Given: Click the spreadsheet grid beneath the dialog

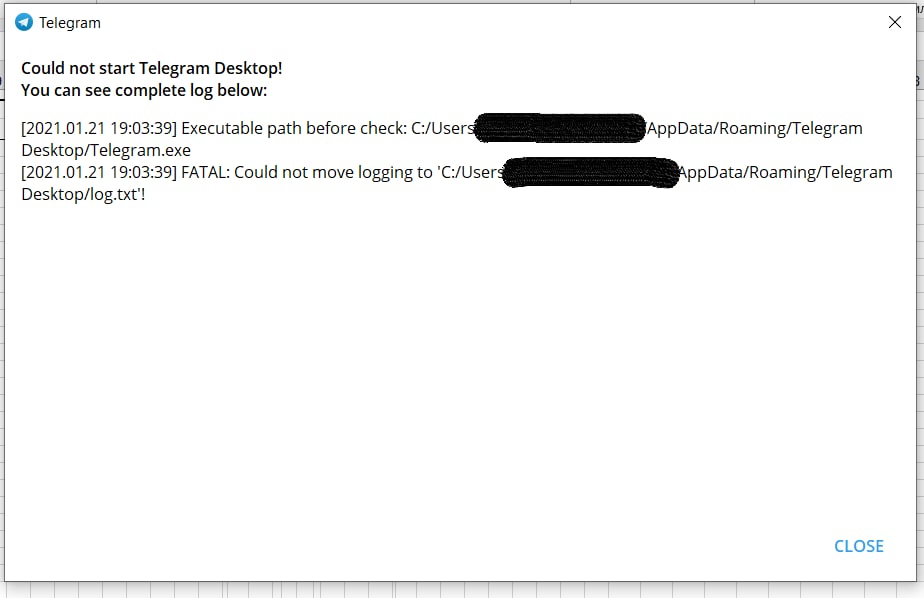Looking at the screenshot, I should tap(462, 590).
